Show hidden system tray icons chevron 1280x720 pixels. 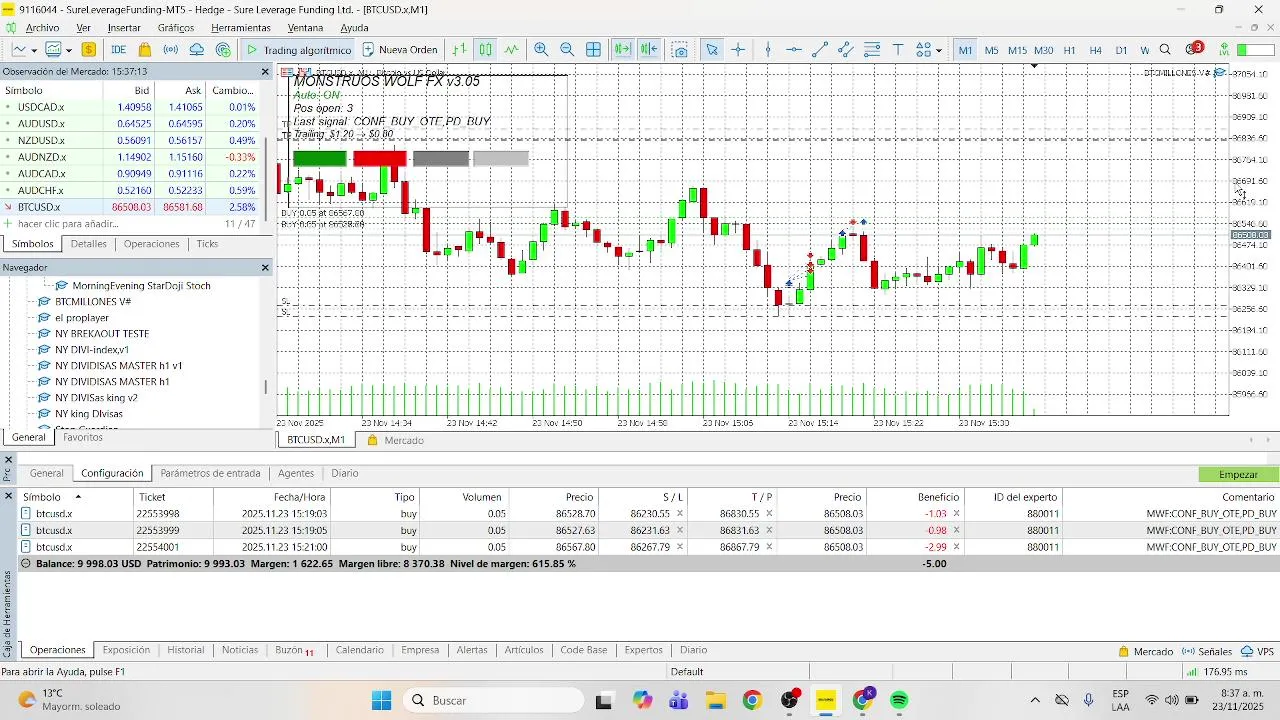(x=1035, y=700)
